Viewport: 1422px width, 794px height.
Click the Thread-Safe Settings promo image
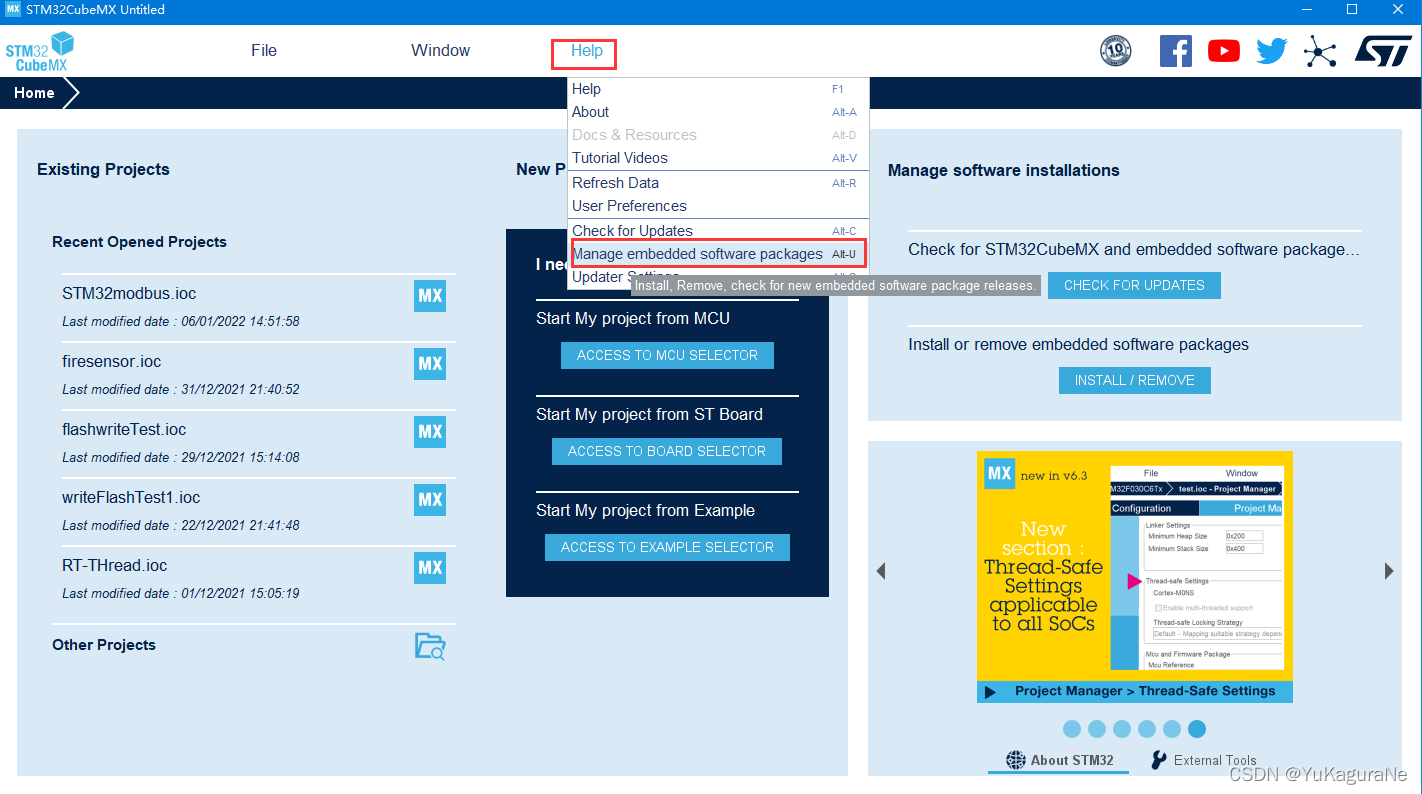[x=1134, y=577]
